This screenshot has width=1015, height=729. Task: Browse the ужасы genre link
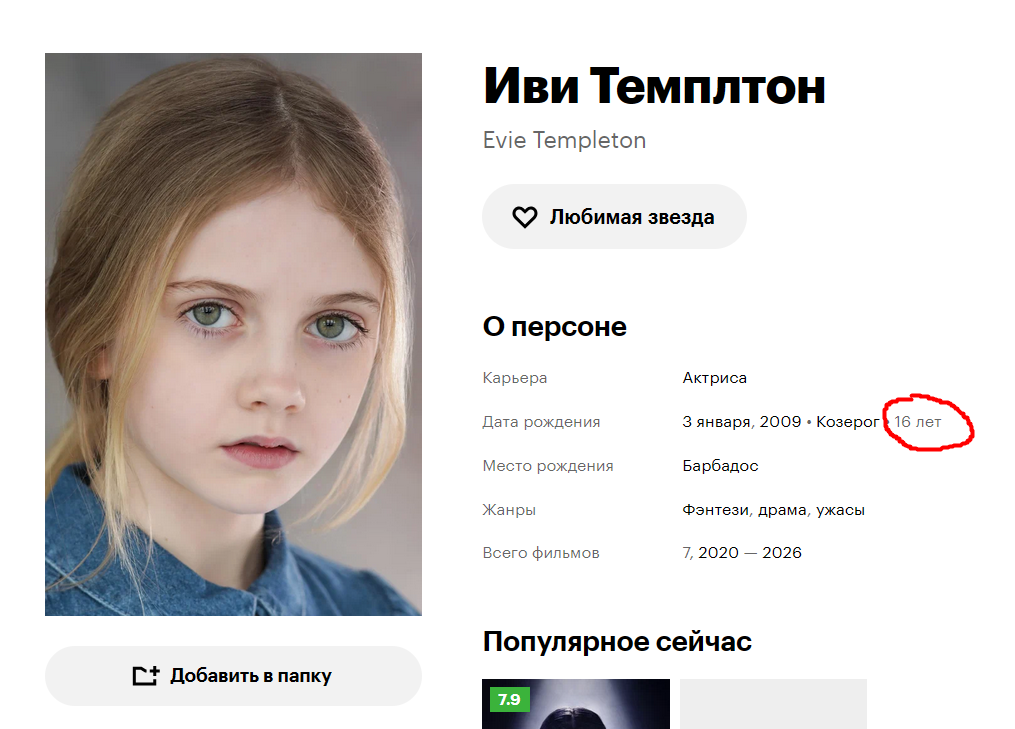pyautogui.click(x=840, y=510)
